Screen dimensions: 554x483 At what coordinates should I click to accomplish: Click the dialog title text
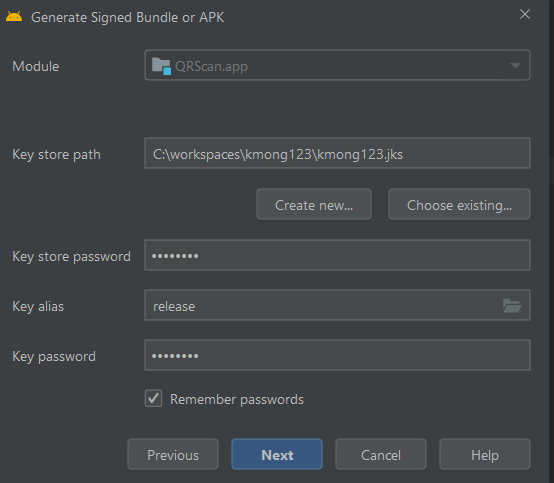click(128, 17)
